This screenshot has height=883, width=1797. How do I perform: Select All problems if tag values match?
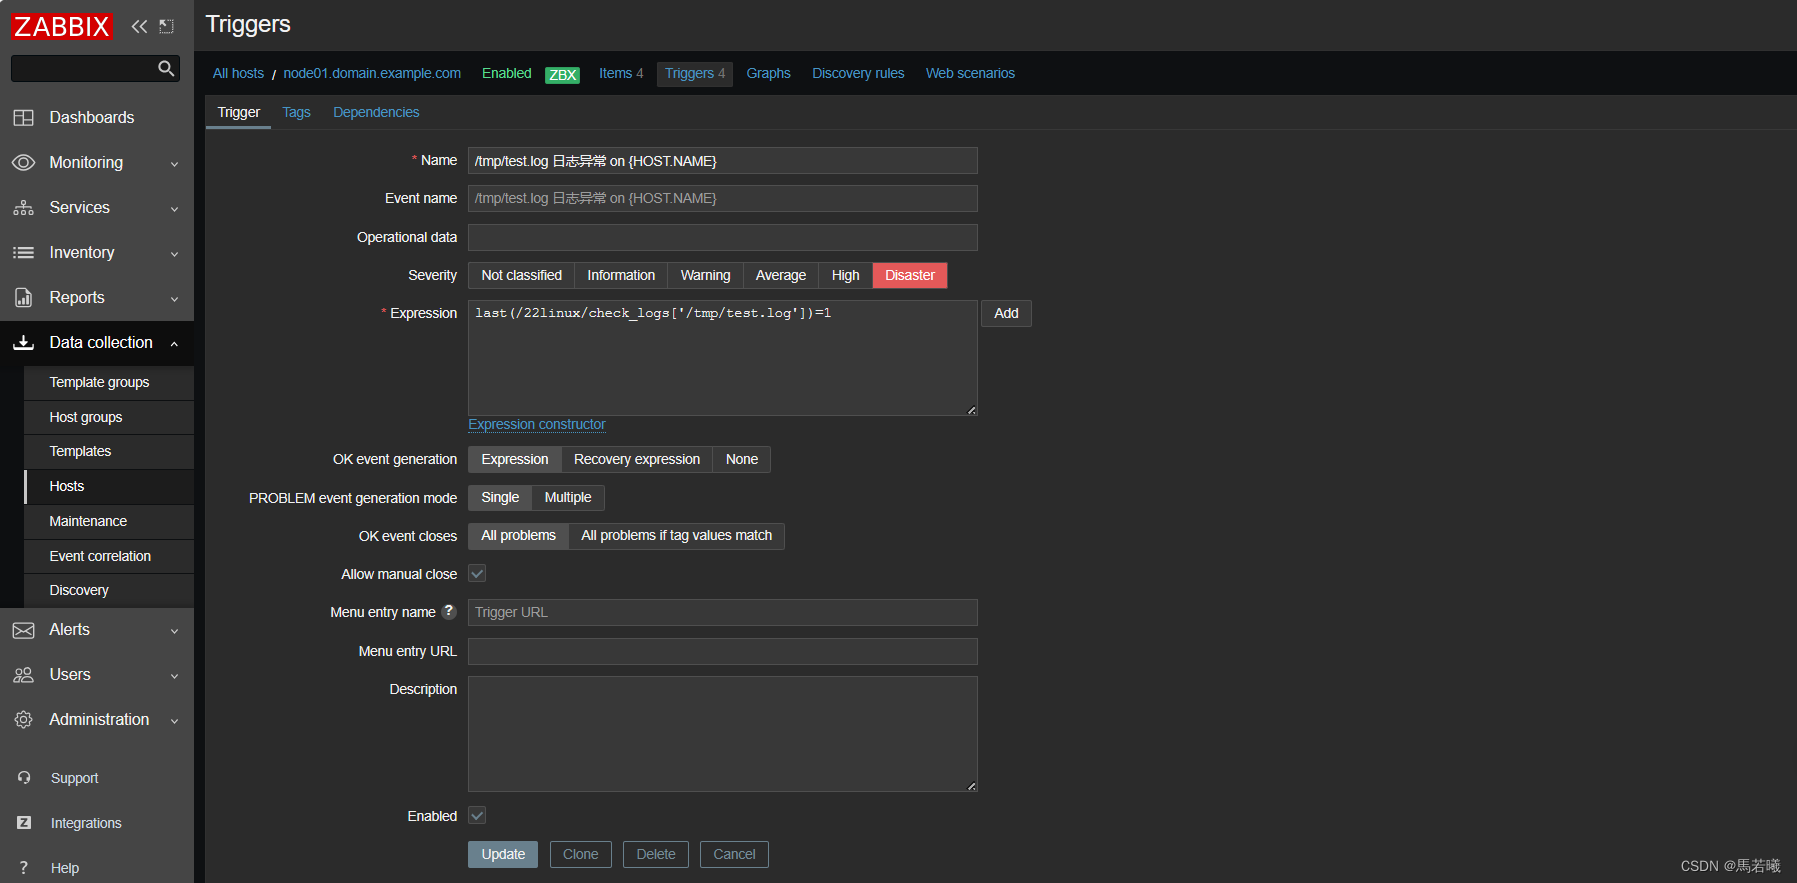pyautogui.click(x=676, y=536)
